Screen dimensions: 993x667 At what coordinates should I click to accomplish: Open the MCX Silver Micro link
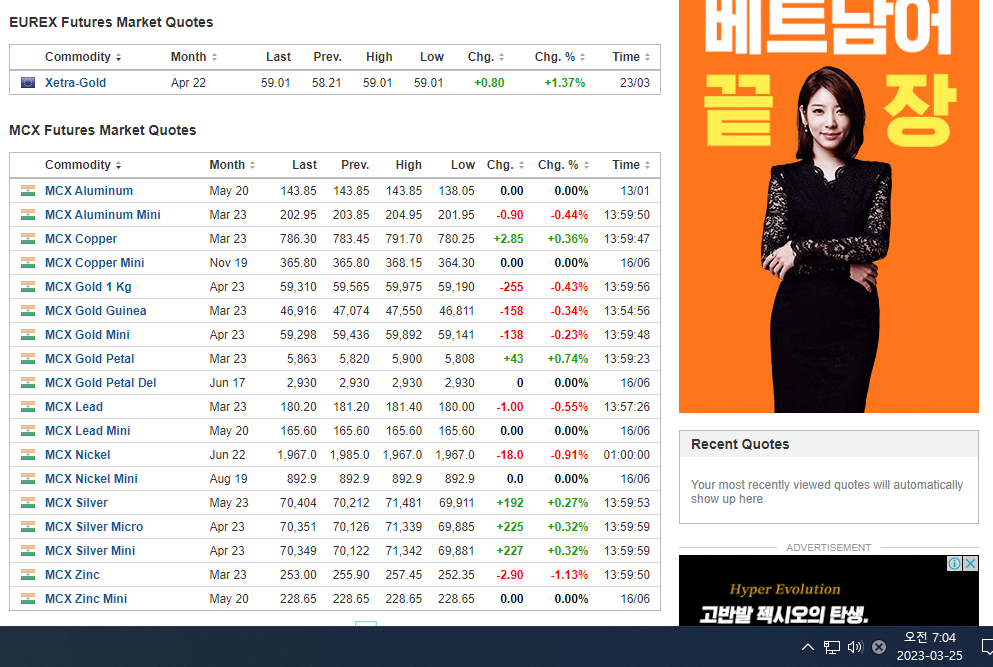pos(94,527)
